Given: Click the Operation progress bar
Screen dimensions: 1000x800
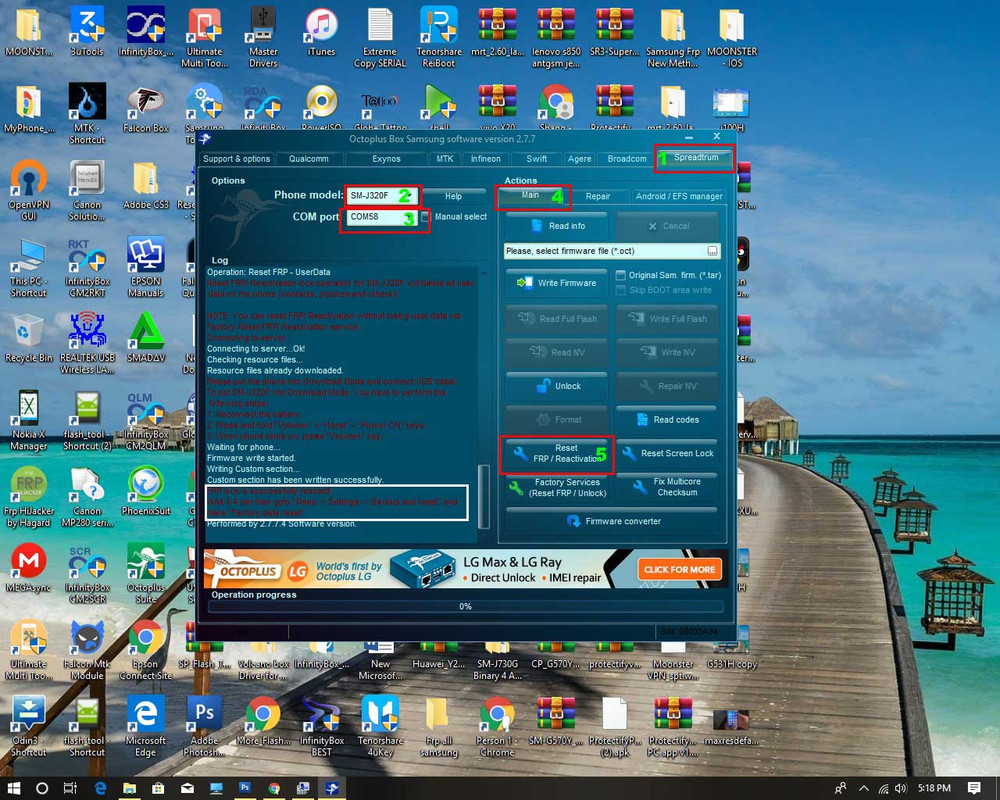Looking at the screenshot, I should 466,607.
